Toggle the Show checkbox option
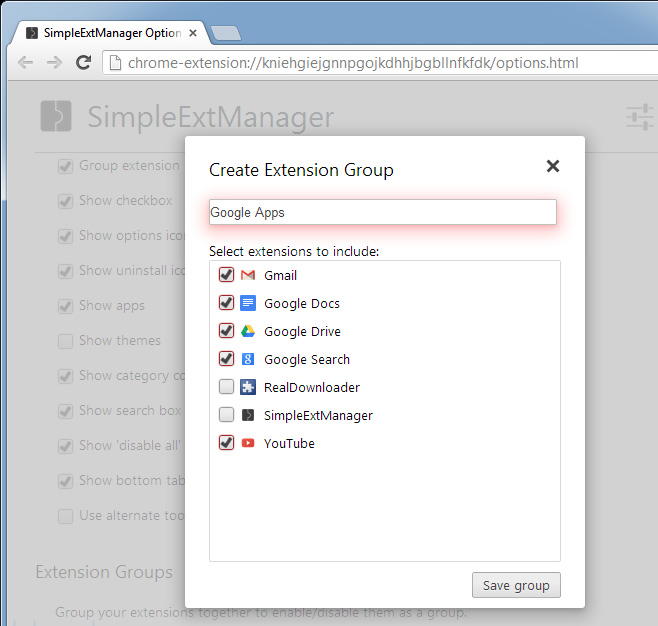 pos(65,201)
